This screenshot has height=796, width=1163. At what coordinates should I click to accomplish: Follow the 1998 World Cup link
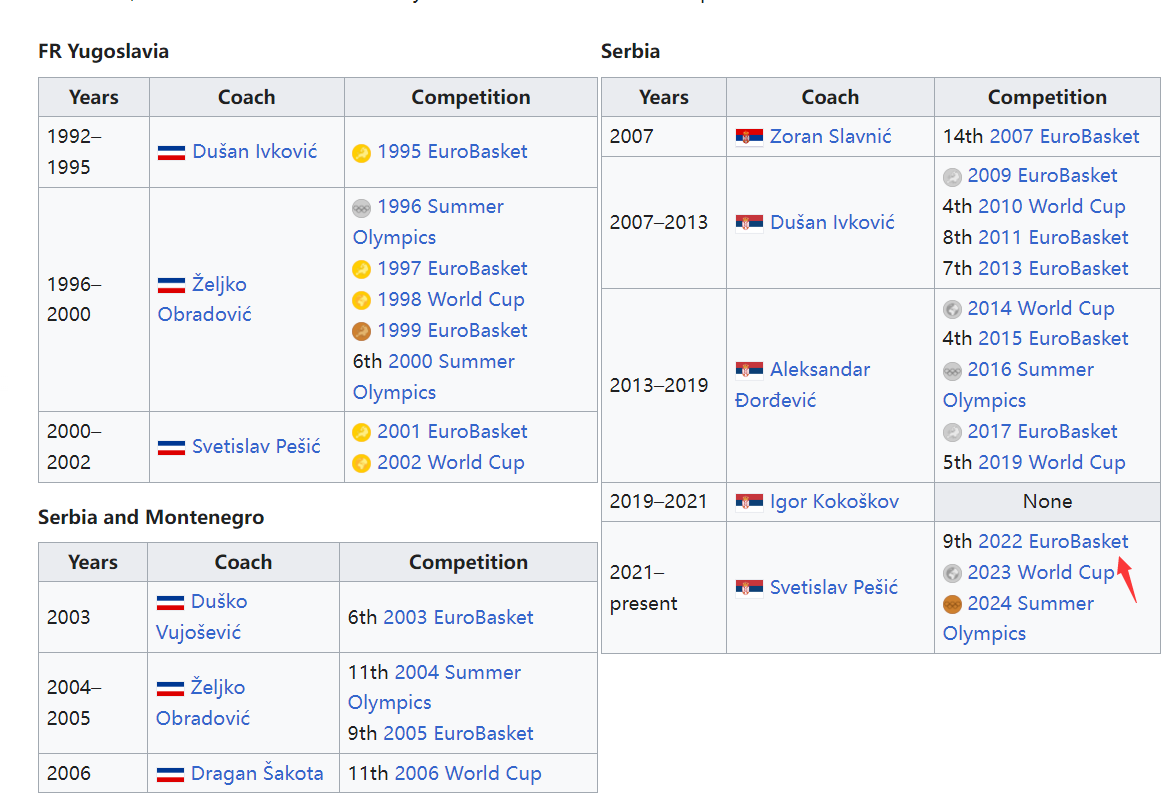(450, 299)
